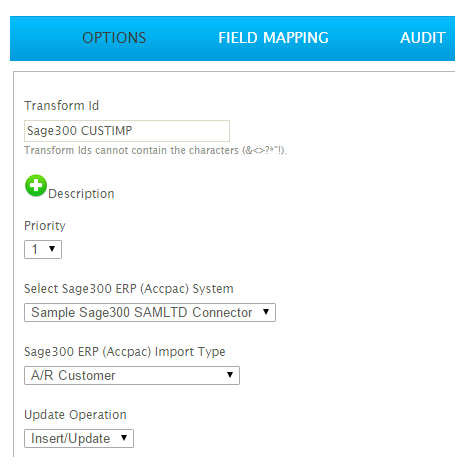Go to the AUDIT tab

(423, 38)
